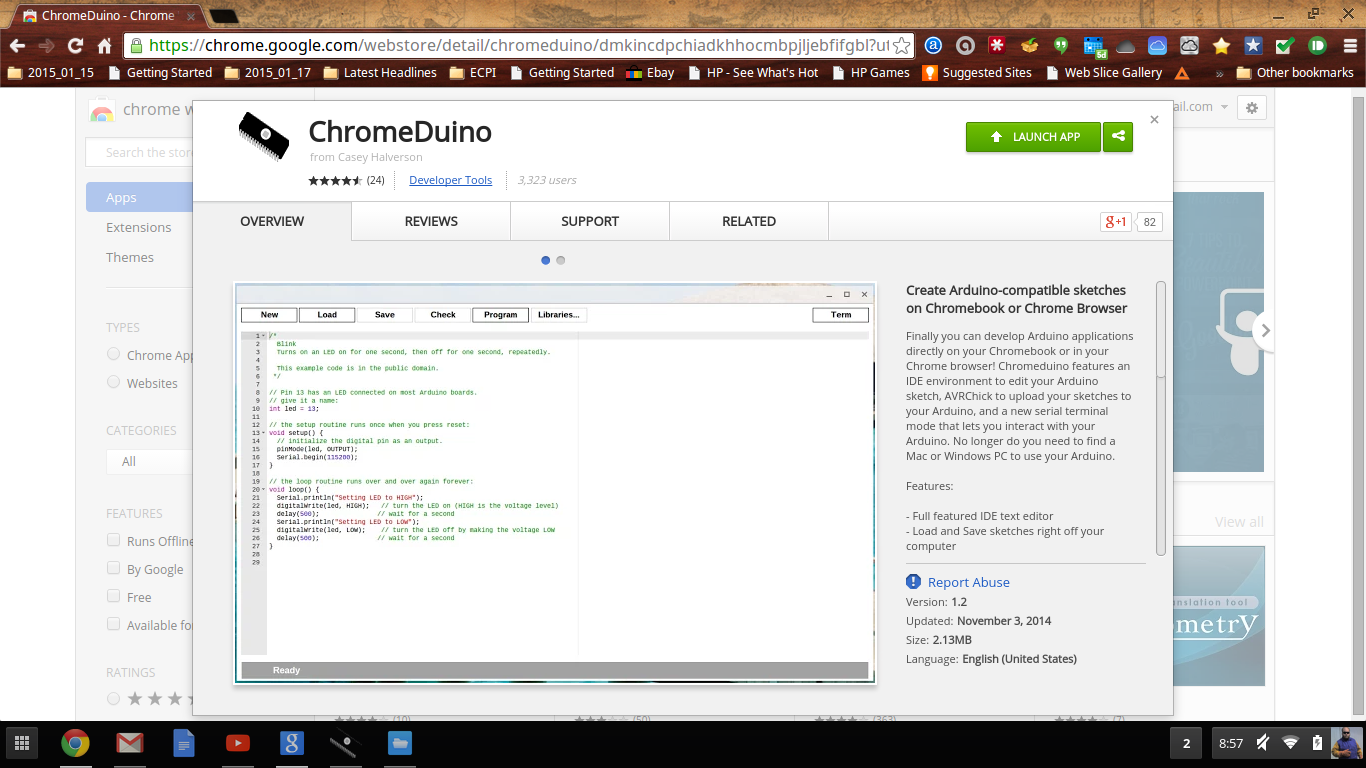Image resolution: width=1366 pixels, height=768 pixels.
Task: Switch to the Reviews tab
Action: pyautogui.click(x=431, y=221)
